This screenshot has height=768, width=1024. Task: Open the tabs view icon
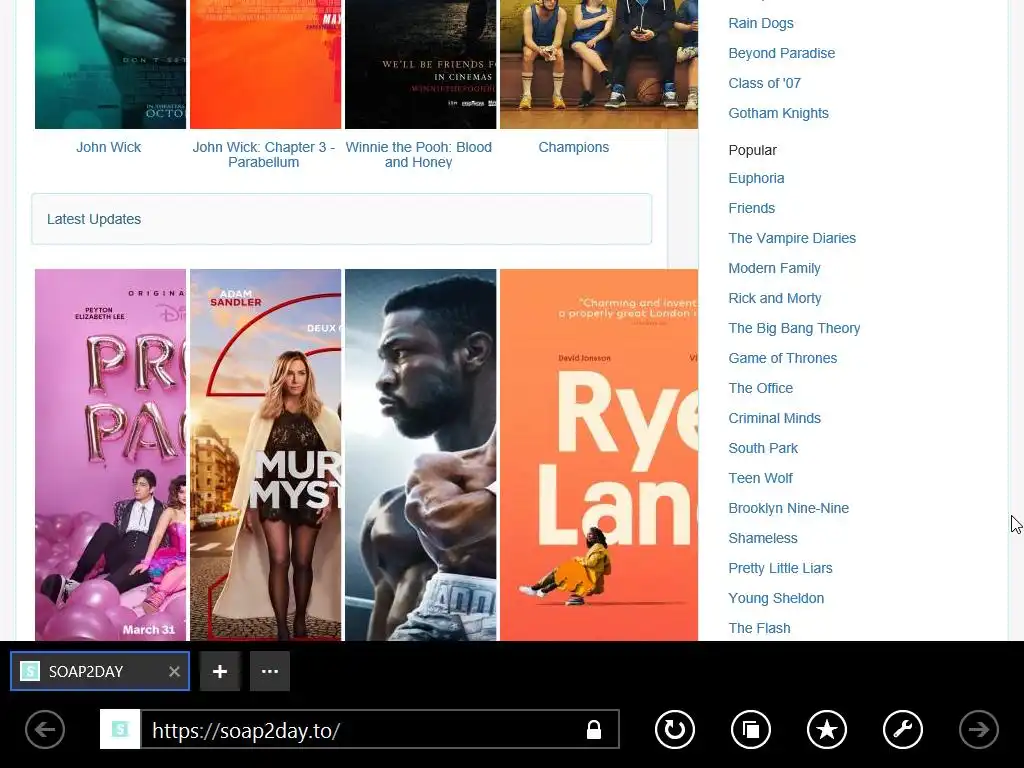[x=751, y=729]
